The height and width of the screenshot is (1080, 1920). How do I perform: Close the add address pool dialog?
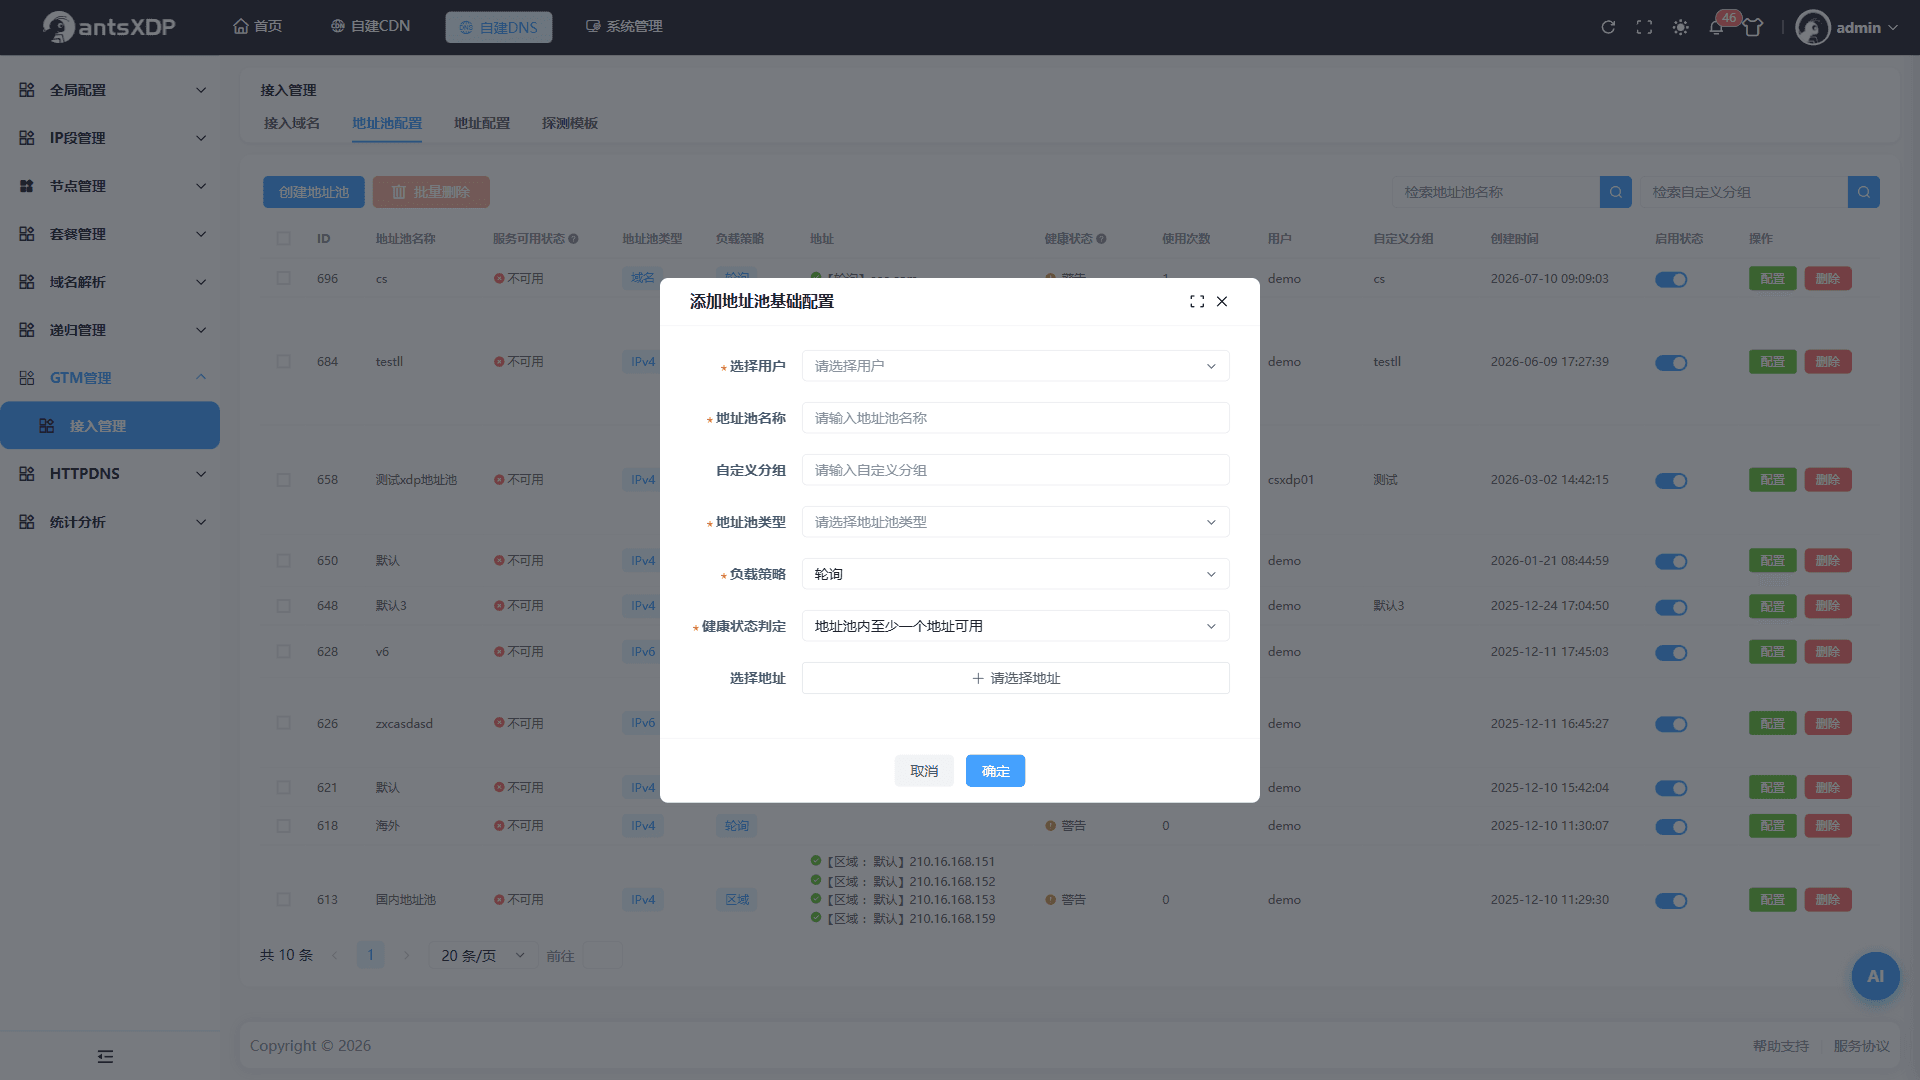coord(1222,301)
